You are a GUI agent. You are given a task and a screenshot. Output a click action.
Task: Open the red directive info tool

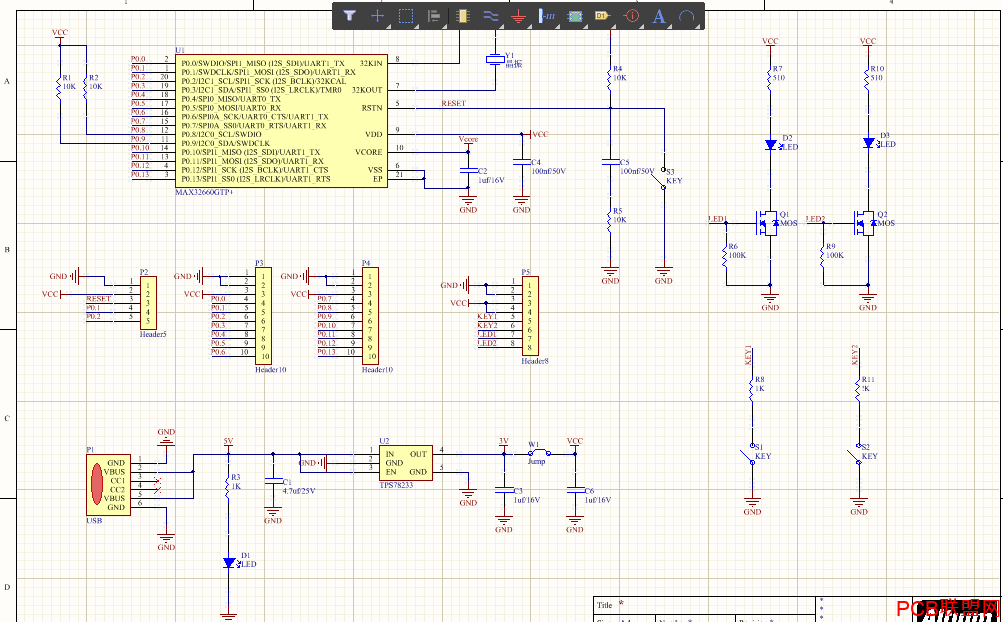point(631,16)
